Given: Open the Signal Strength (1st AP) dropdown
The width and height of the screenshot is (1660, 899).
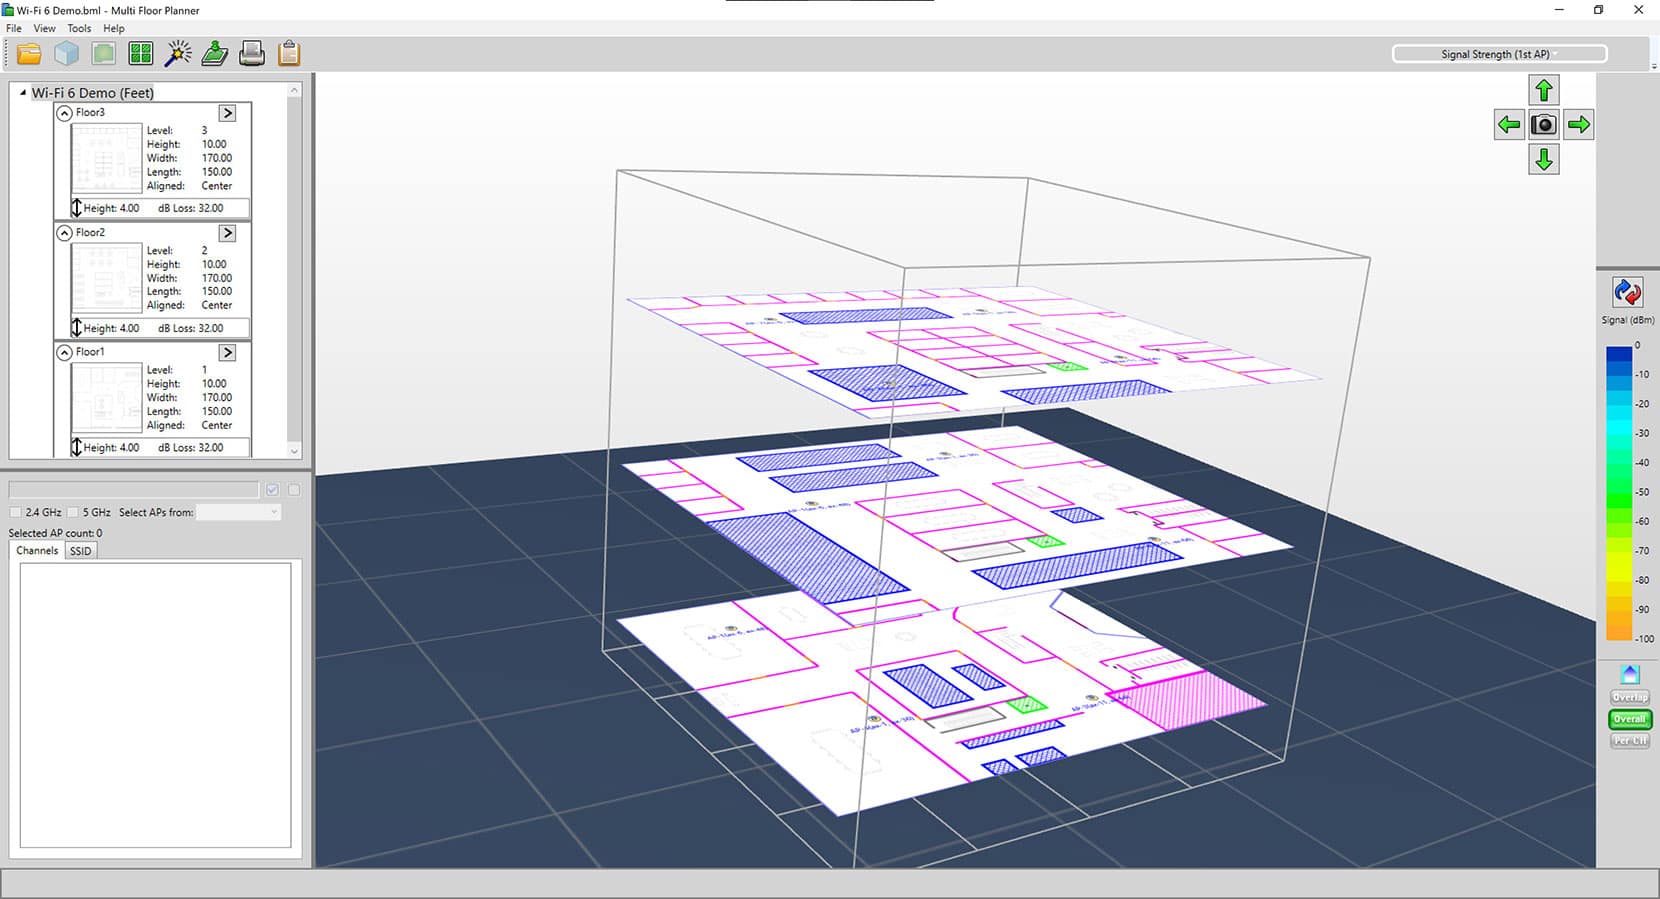Looking at the screenshot, I should click(x=1499, y=54).
